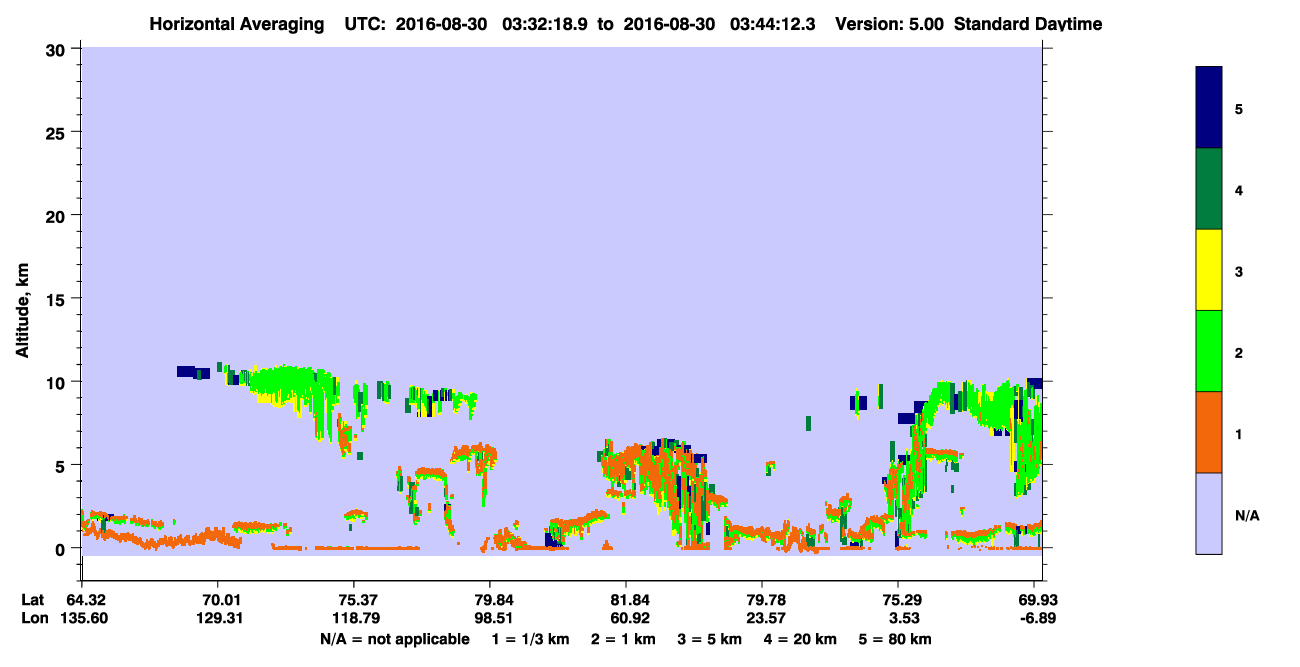Viewport: 1300px width, 667px height.
Task: Click the legend entry '2 = 1 km'
Action: (x=623, y=639)
